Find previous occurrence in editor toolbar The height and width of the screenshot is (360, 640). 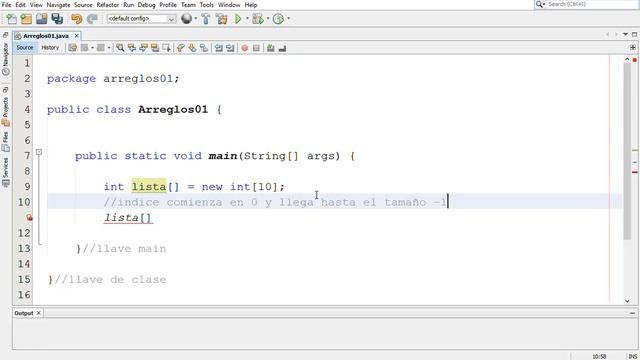tap(131, 48)
